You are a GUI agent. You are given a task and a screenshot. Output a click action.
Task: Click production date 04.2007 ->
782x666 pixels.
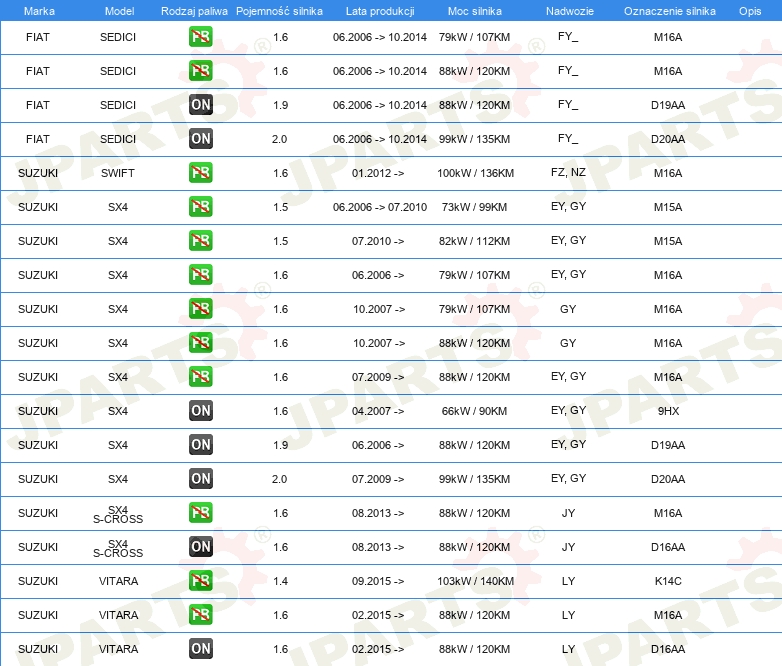click(x=378, y=411)
